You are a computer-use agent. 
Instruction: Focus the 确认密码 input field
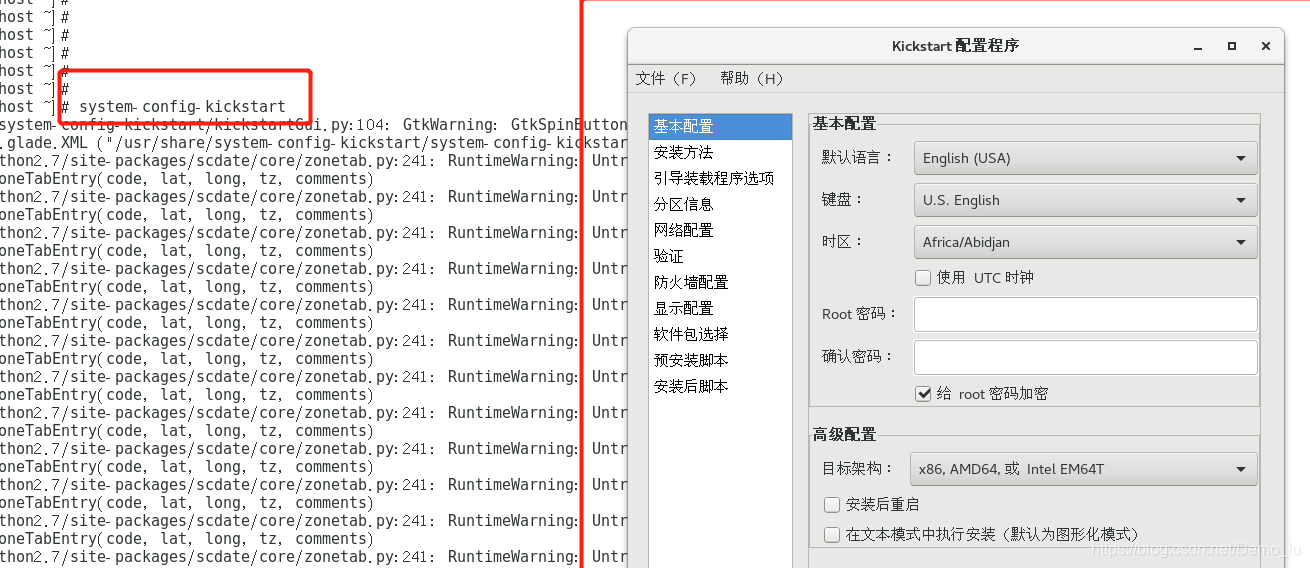pos(1085,357)
